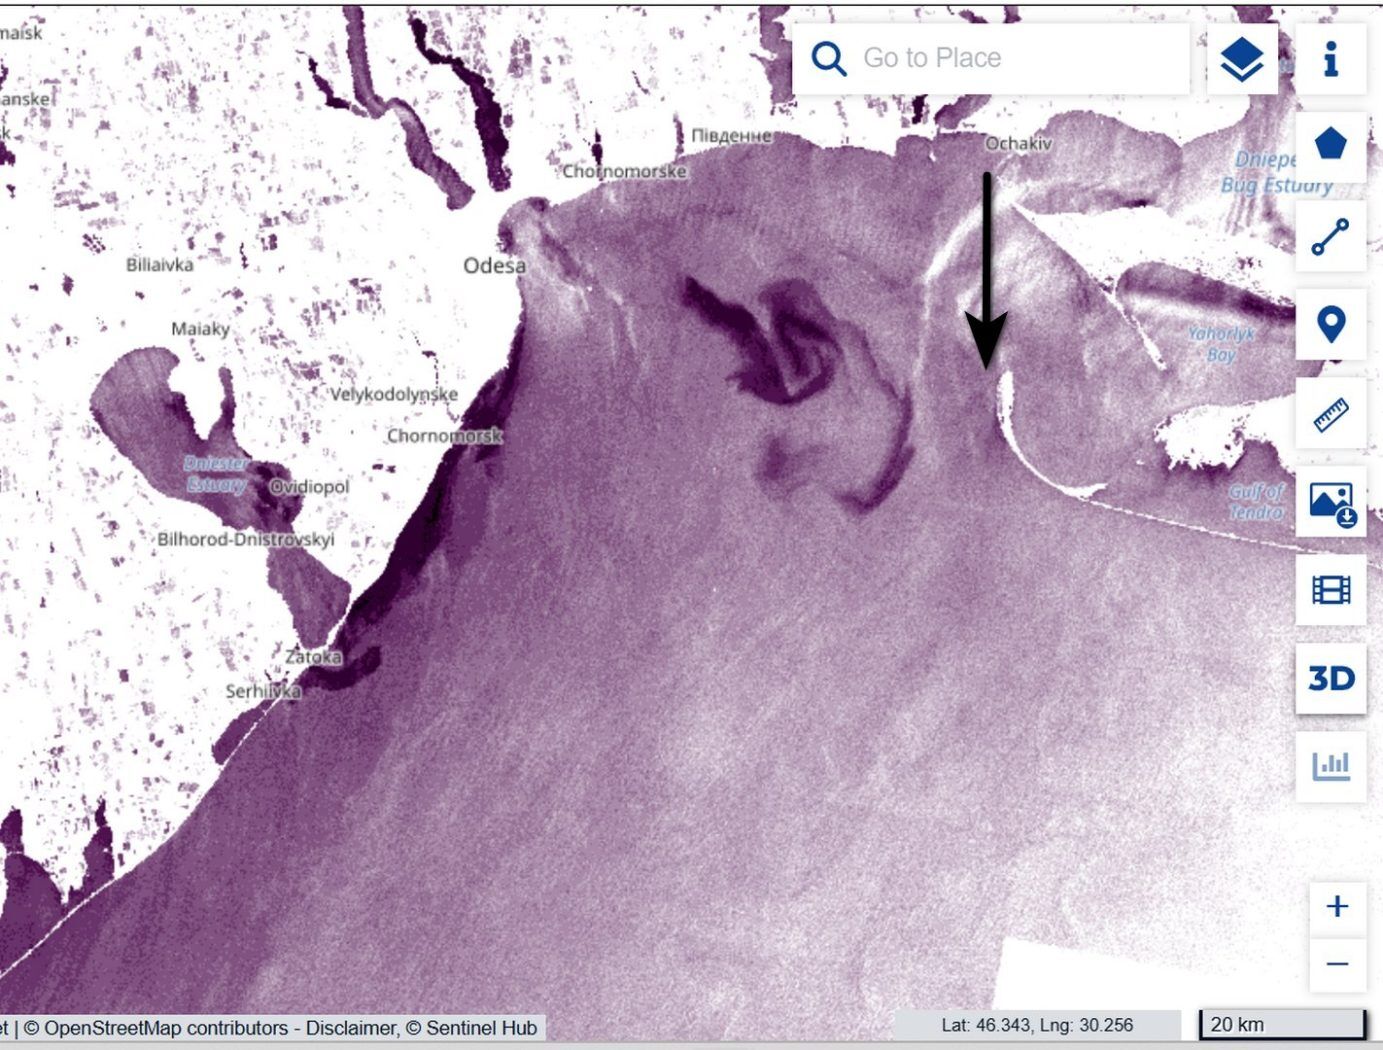This screenshot has width=1383, height=1050.
Task: Click the Velykodolynske place label
Action: (x=393, y=393)
